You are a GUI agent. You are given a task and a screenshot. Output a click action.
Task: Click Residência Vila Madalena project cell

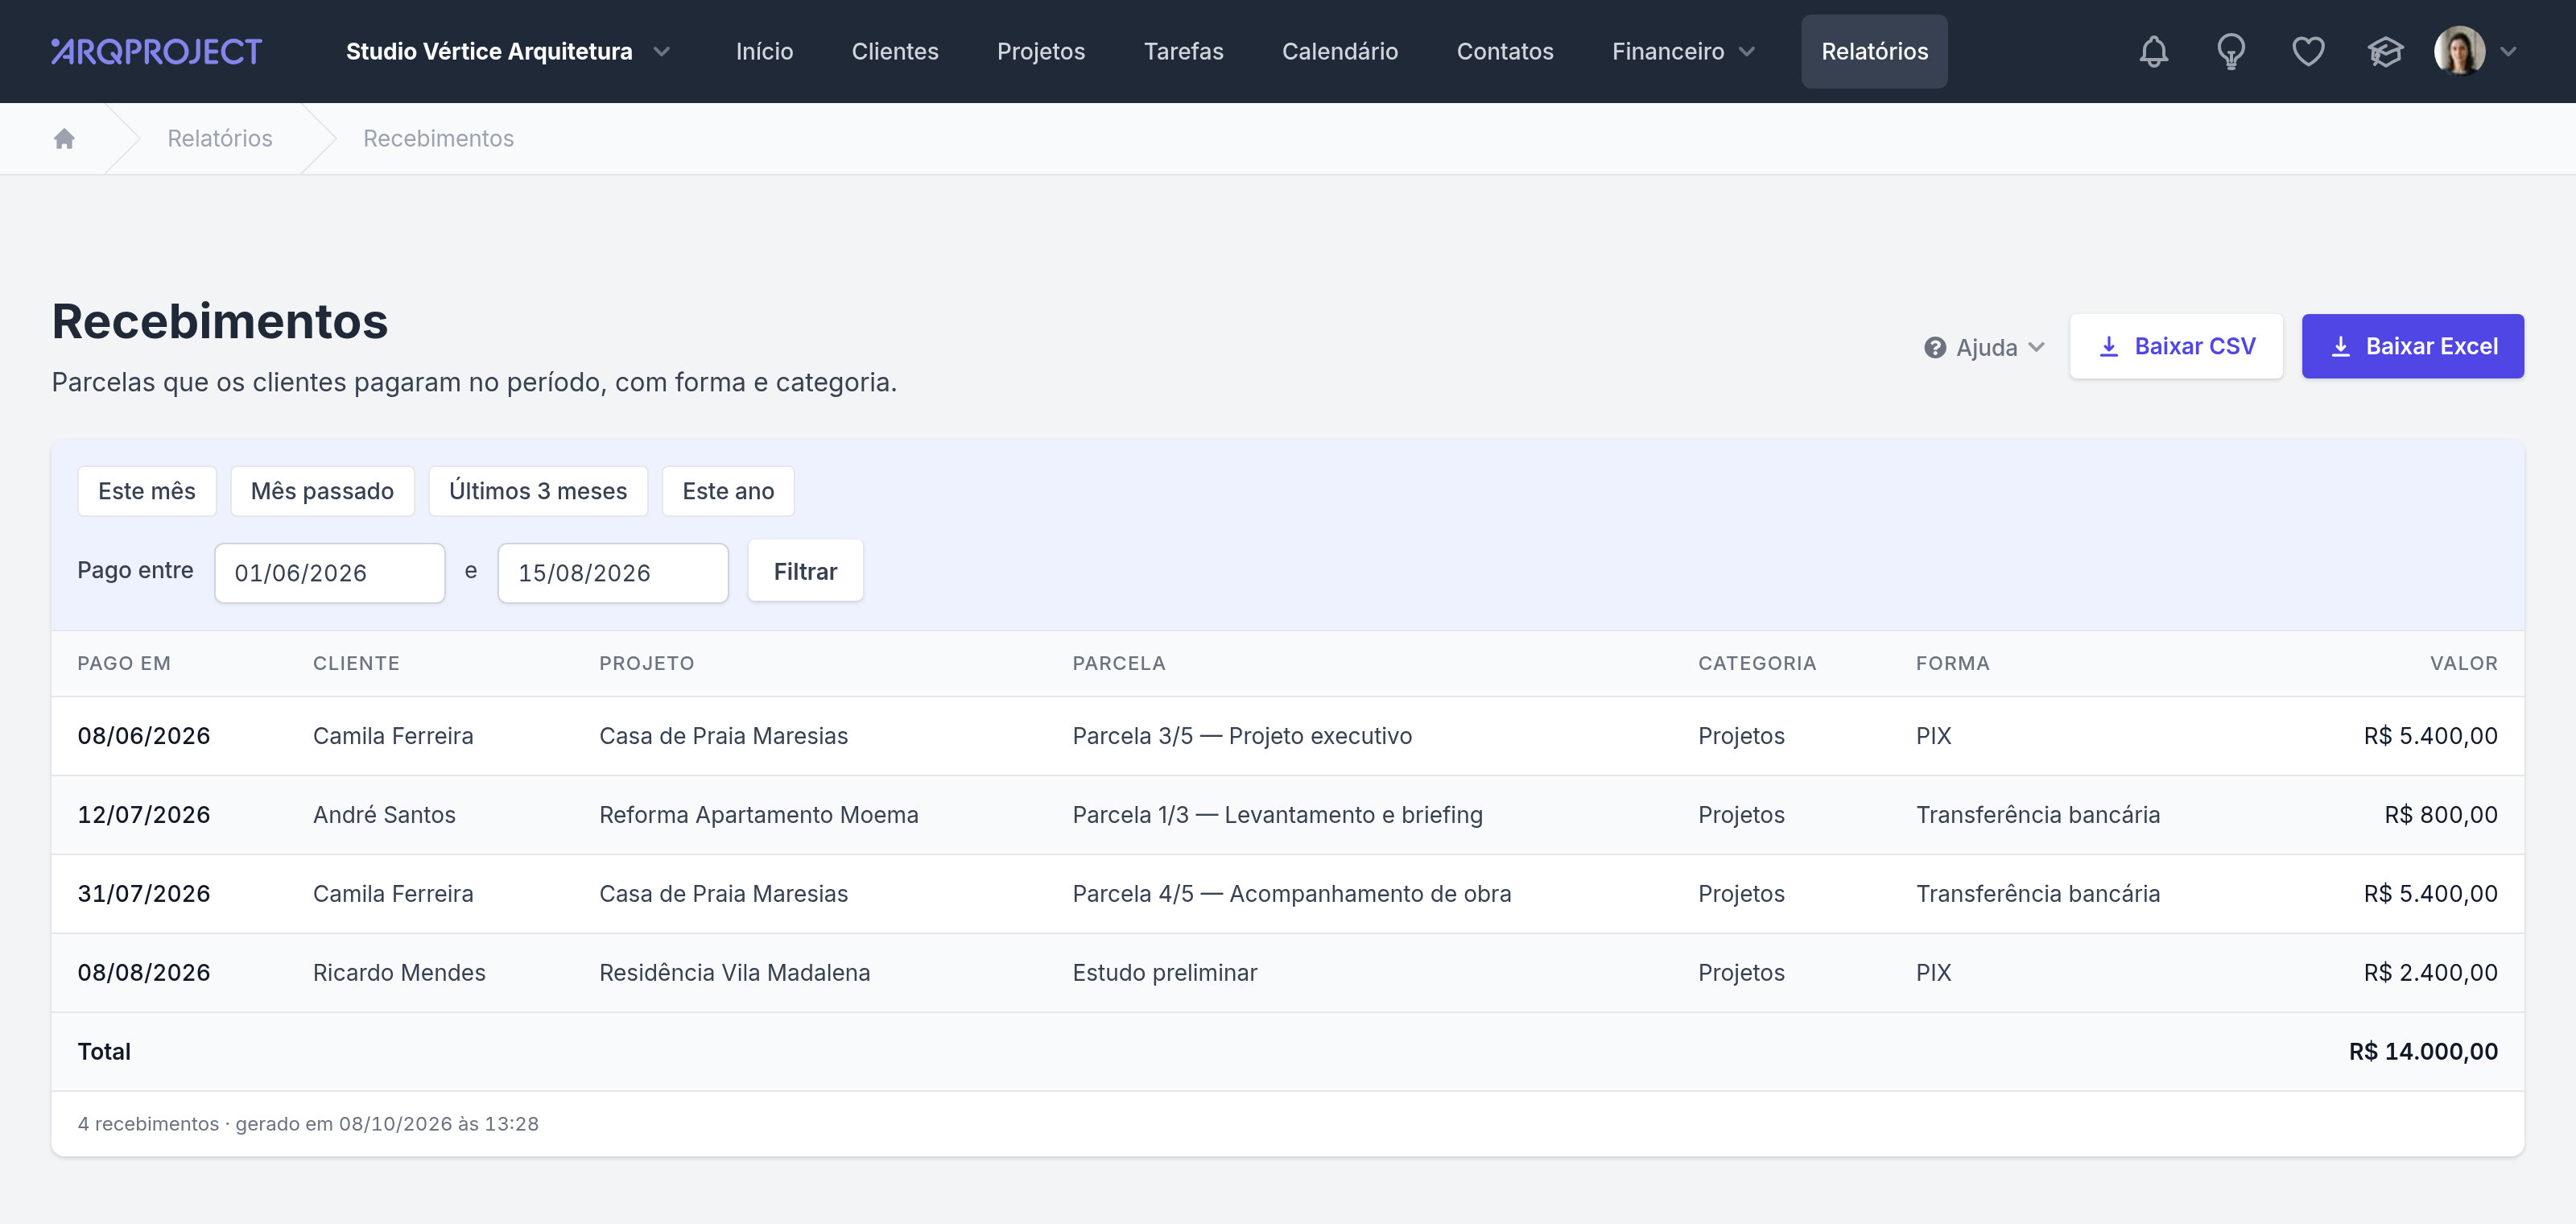click(x=734, y=973)
